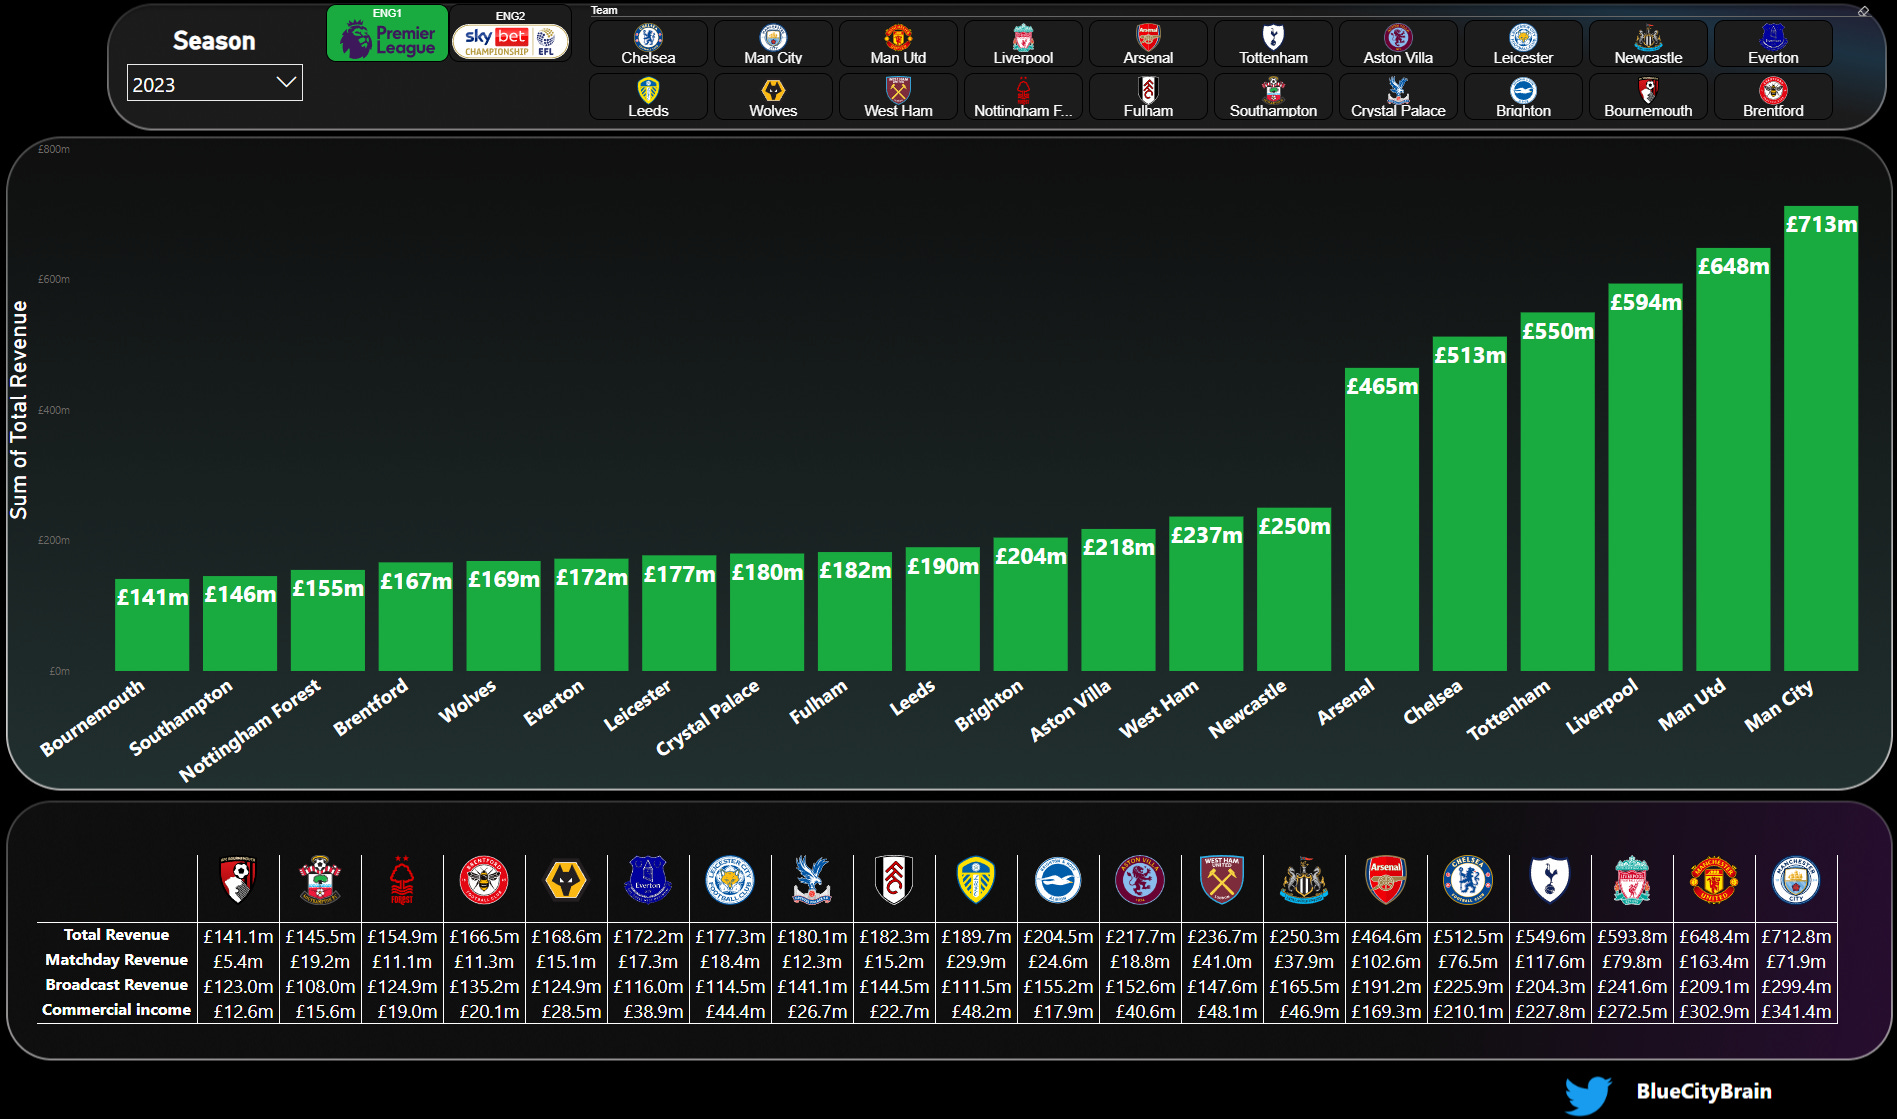Select the Liverpool £594m bar
This screenshot has width=1897, height=1119.
click(1645, 477)
